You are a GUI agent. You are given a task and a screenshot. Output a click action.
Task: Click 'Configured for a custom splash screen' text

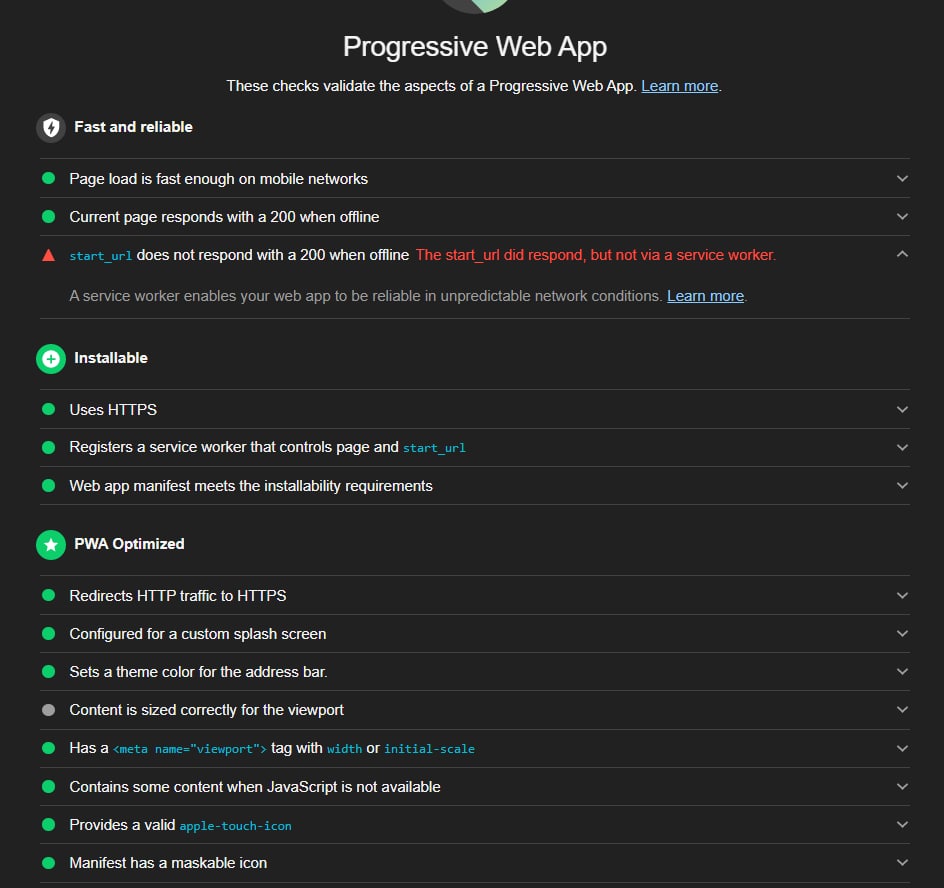[197, 634]
